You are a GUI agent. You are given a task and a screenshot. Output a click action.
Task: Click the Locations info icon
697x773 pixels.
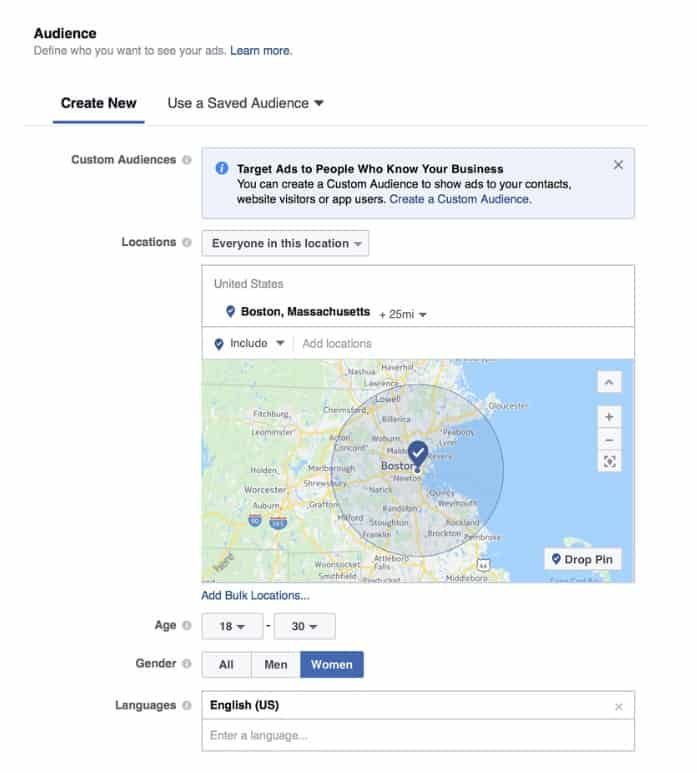coord(186,242)
